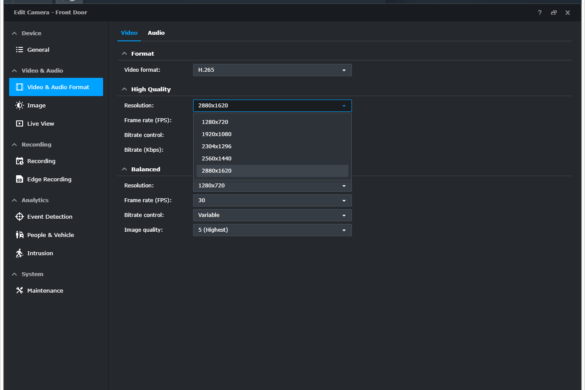Open People & Vehicle icon
Screen dimensions: 585x390
[x=19, y=235]
